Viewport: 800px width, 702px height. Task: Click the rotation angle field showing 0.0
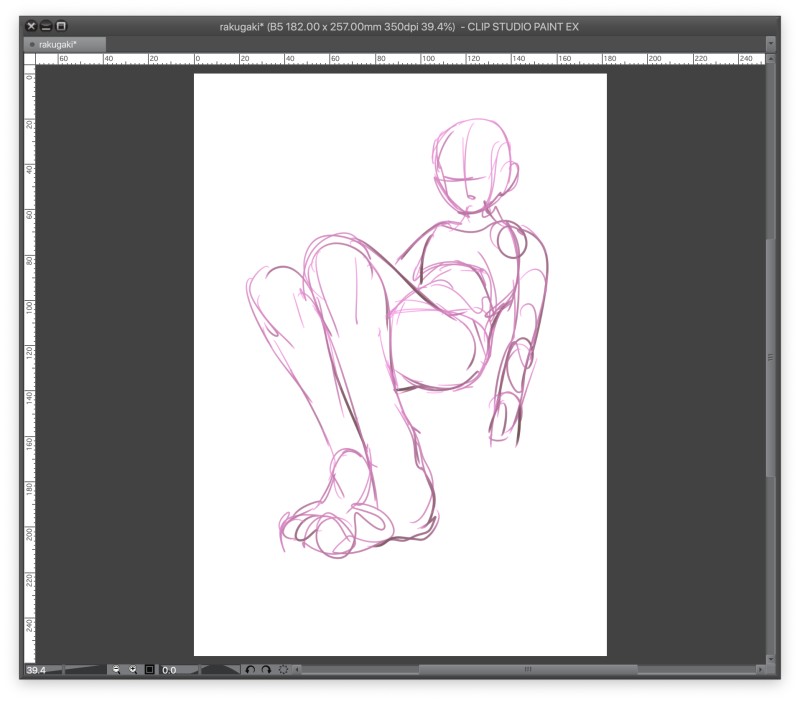(170, 669)
